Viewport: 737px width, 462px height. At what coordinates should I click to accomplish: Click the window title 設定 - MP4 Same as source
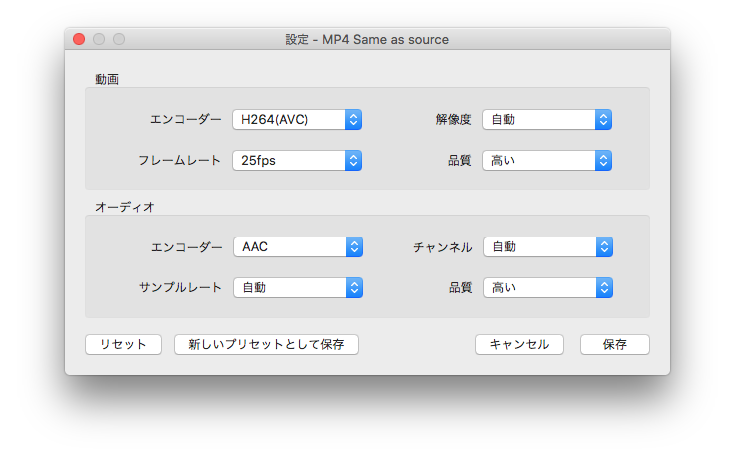[367, 40]
